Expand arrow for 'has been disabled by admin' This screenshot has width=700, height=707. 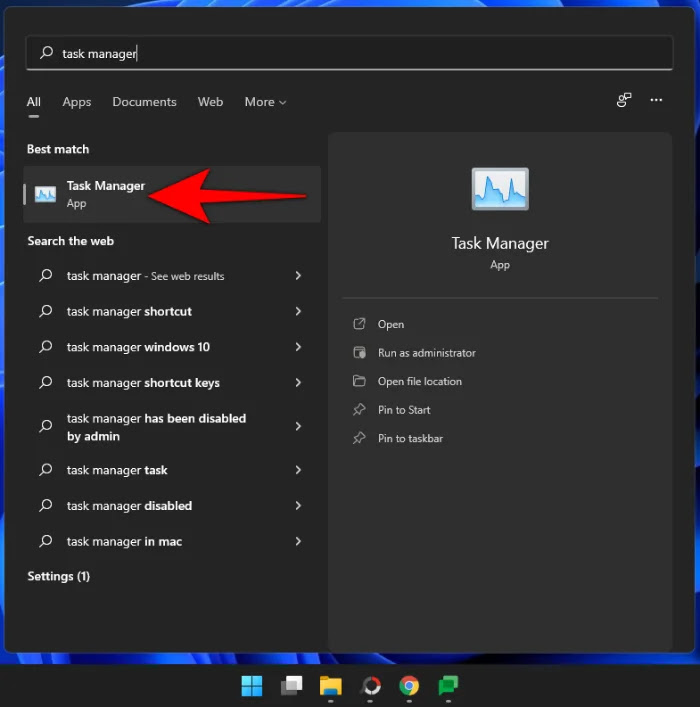tap(298, 426)
